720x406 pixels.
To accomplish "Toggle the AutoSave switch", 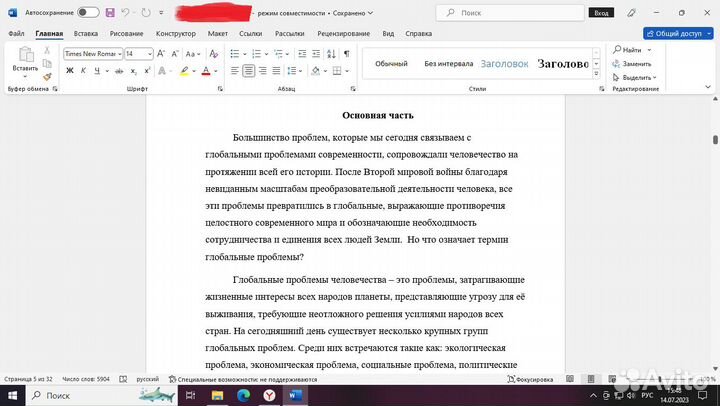I will point(88,12).
